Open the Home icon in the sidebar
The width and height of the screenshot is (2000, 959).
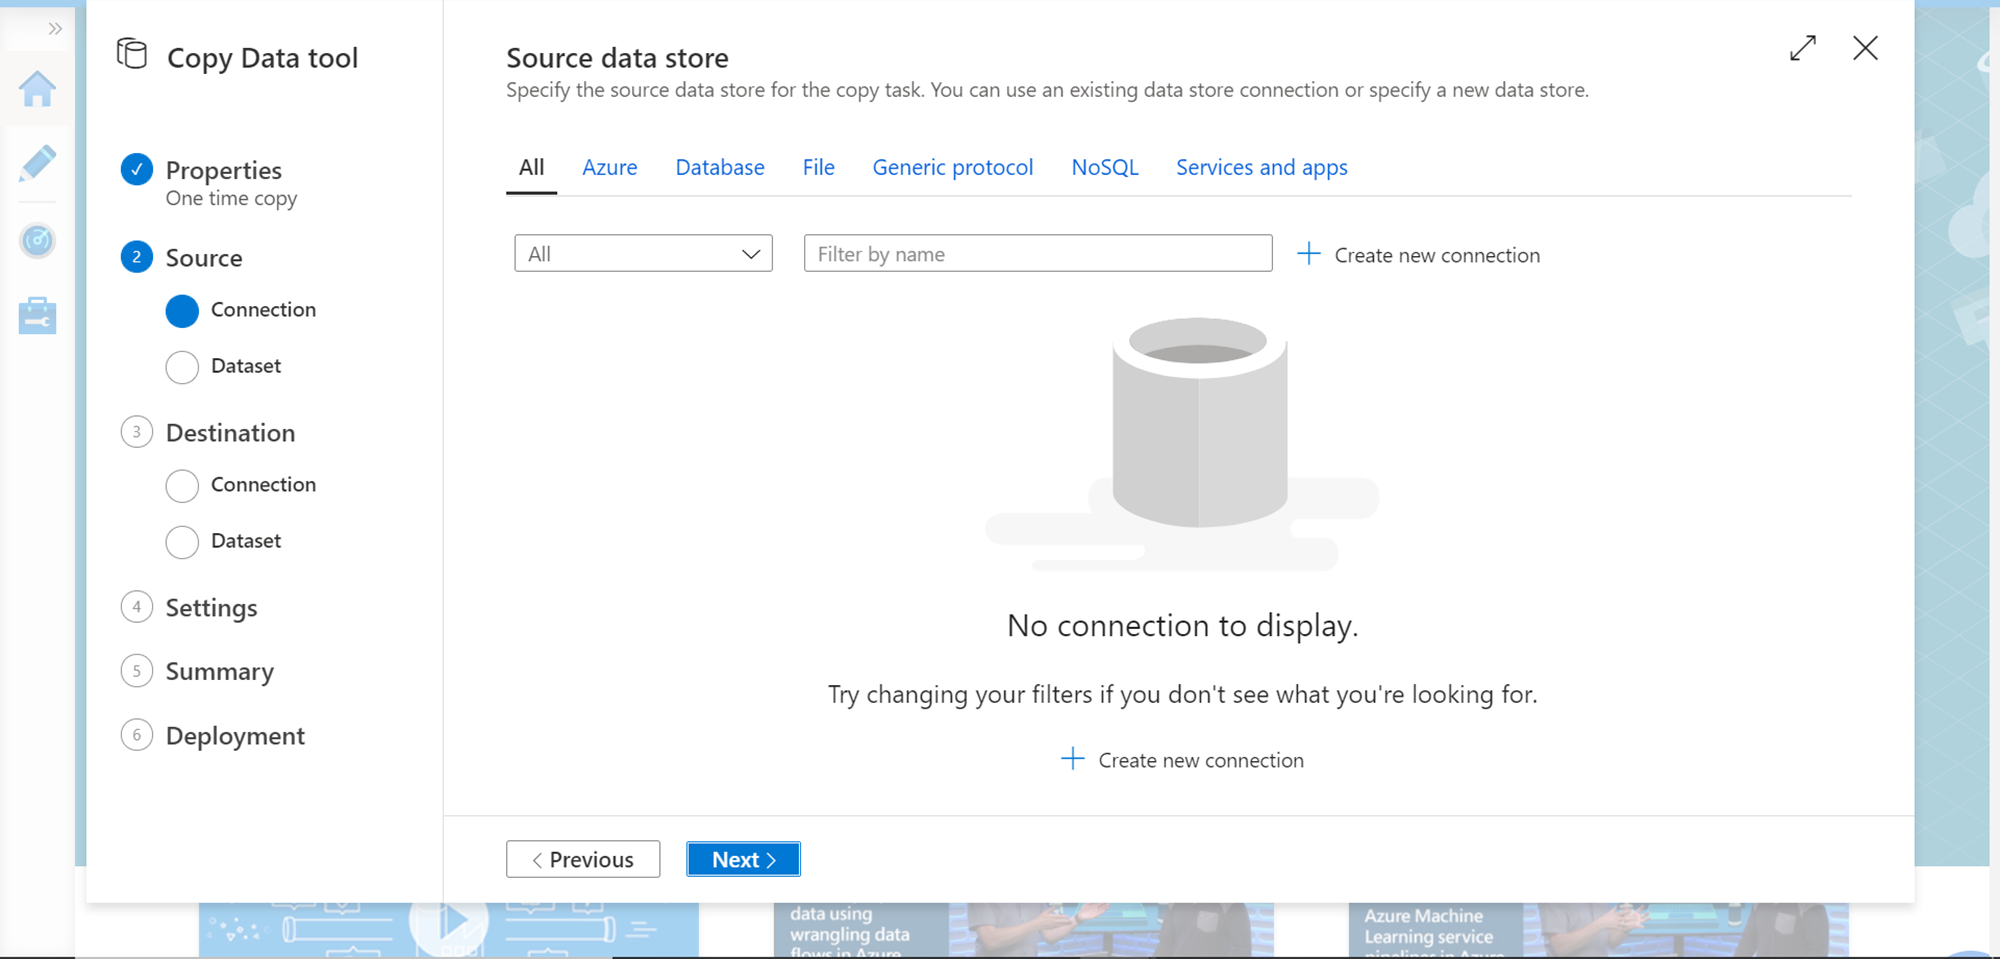tap(37, 90)
